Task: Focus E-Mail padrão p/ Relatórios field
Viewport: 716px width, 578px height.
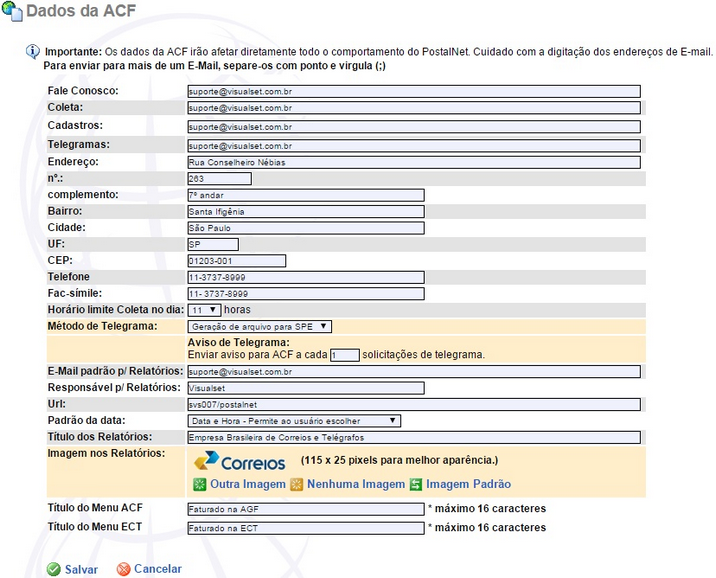Action: tap(414, 372)
